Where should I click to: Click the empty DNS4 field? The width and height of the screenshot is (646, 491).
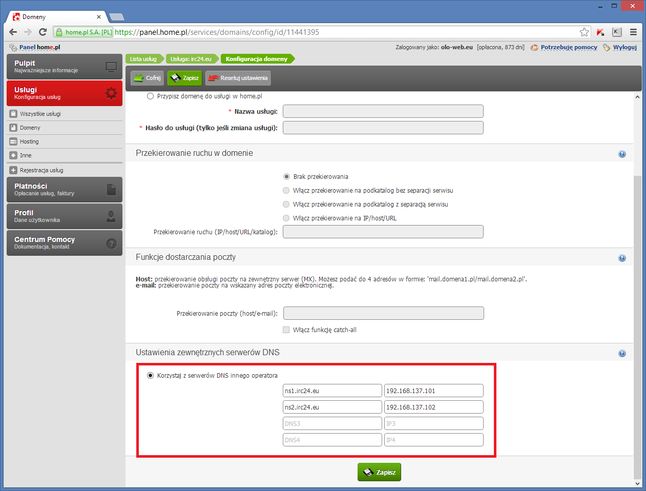(332, 440)
